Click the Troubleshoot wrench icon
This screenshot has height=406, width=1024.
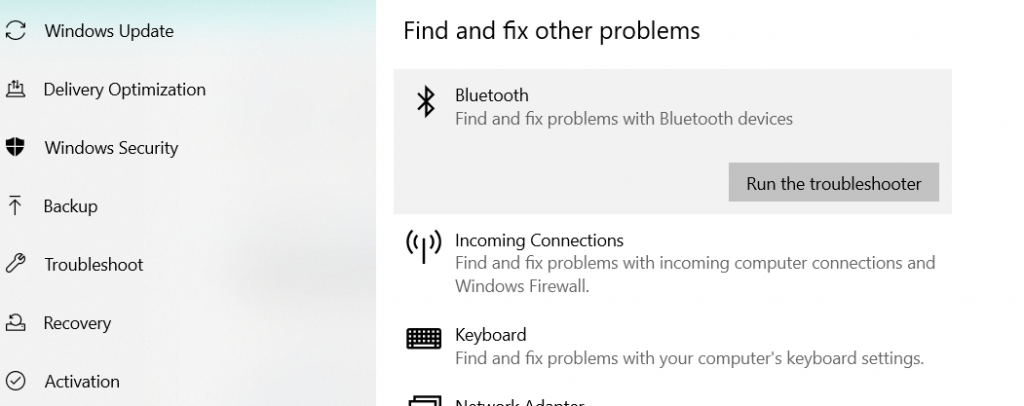14,265
